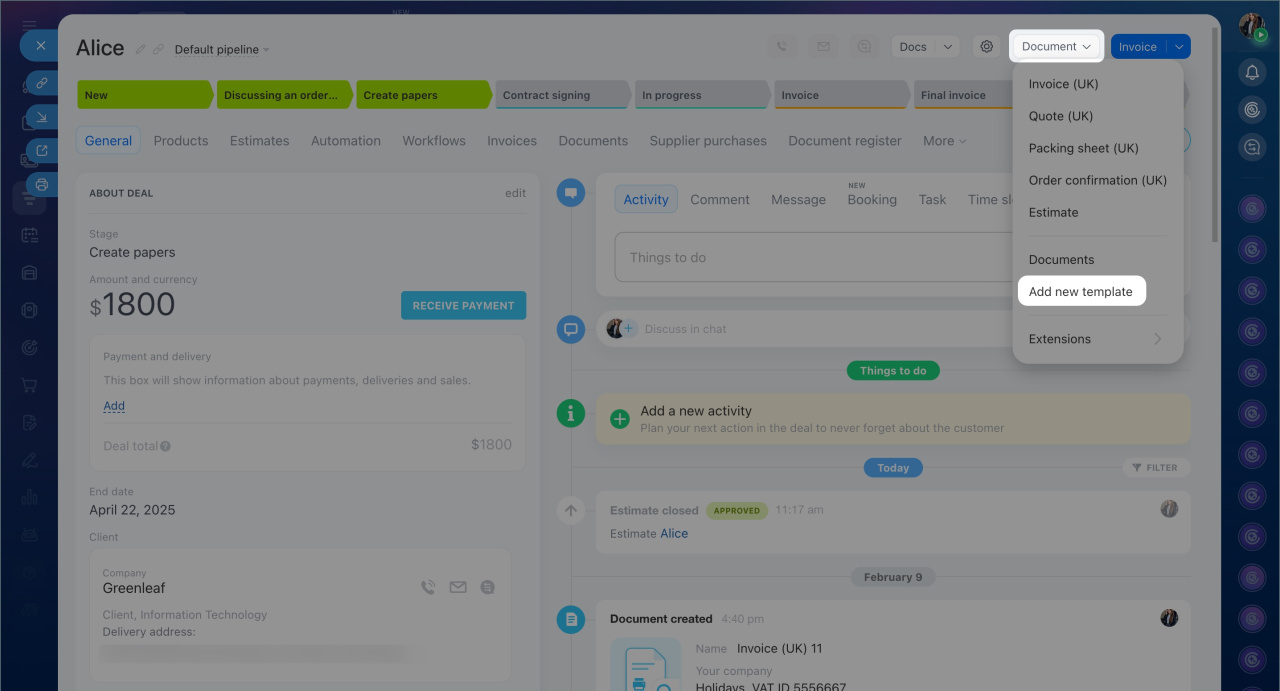
Task: Open the Docs dropdown arrow
Action: 947,47
